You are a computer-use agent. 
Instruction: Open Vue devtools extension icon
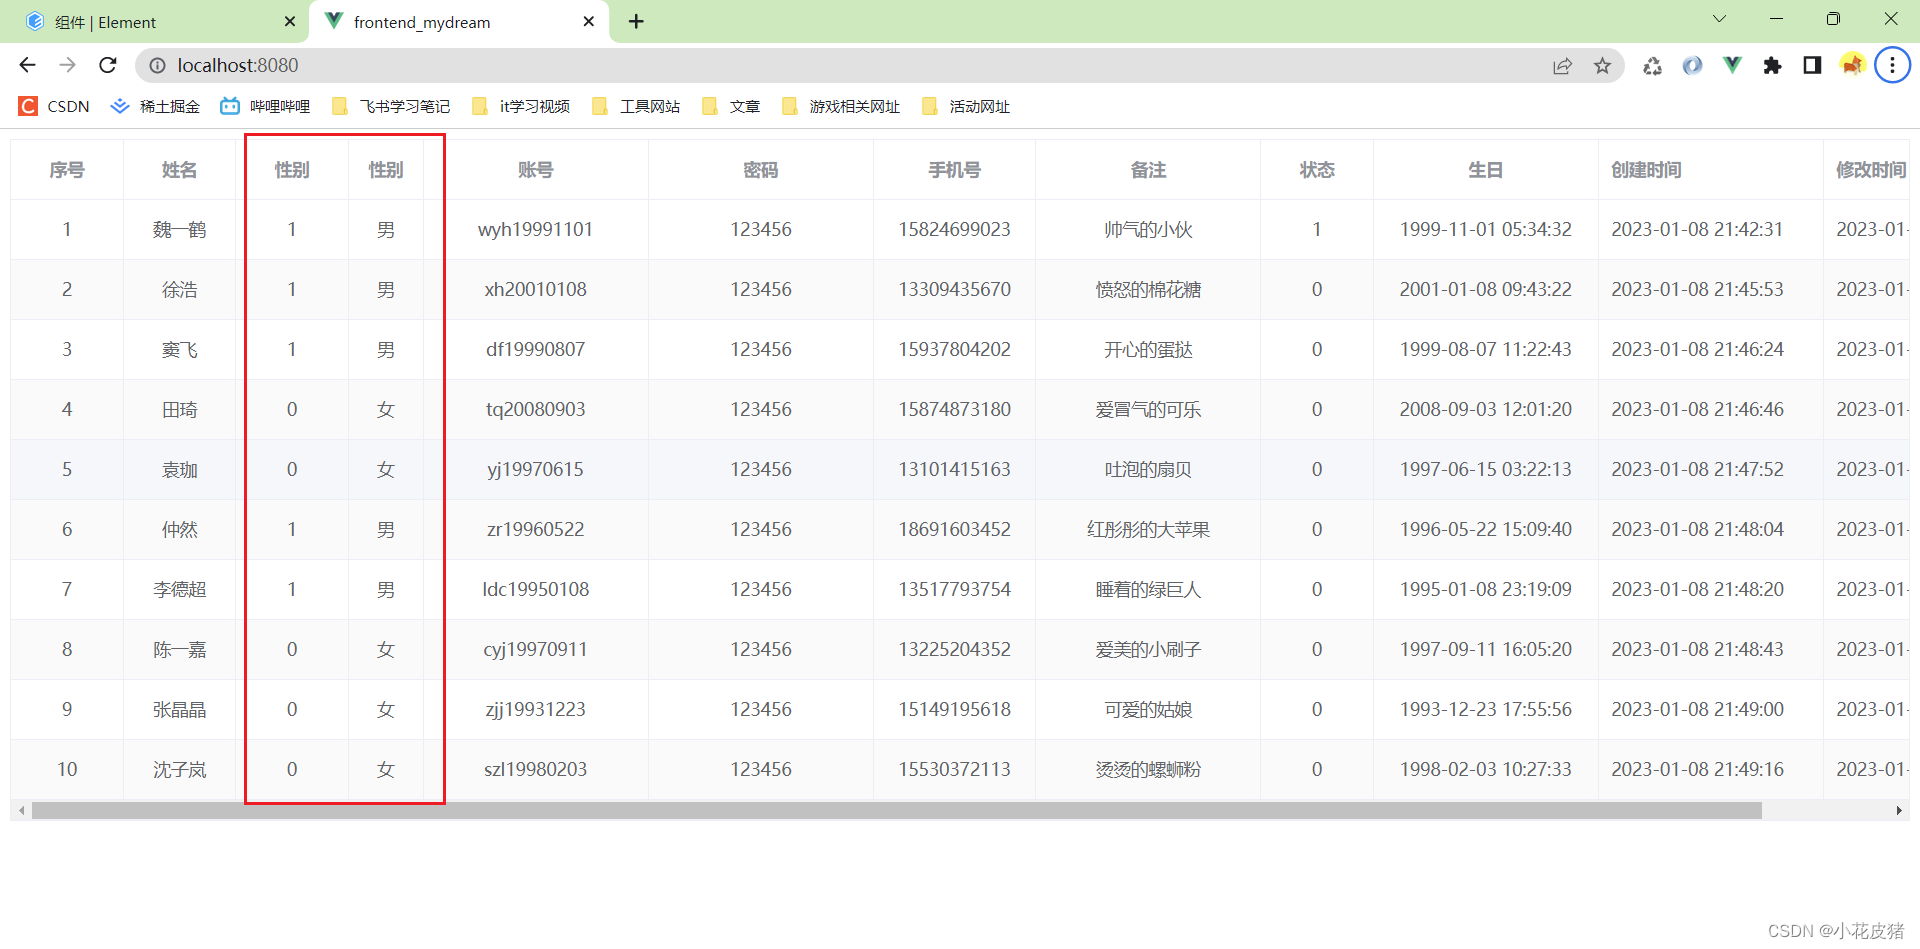(1732, 65)
